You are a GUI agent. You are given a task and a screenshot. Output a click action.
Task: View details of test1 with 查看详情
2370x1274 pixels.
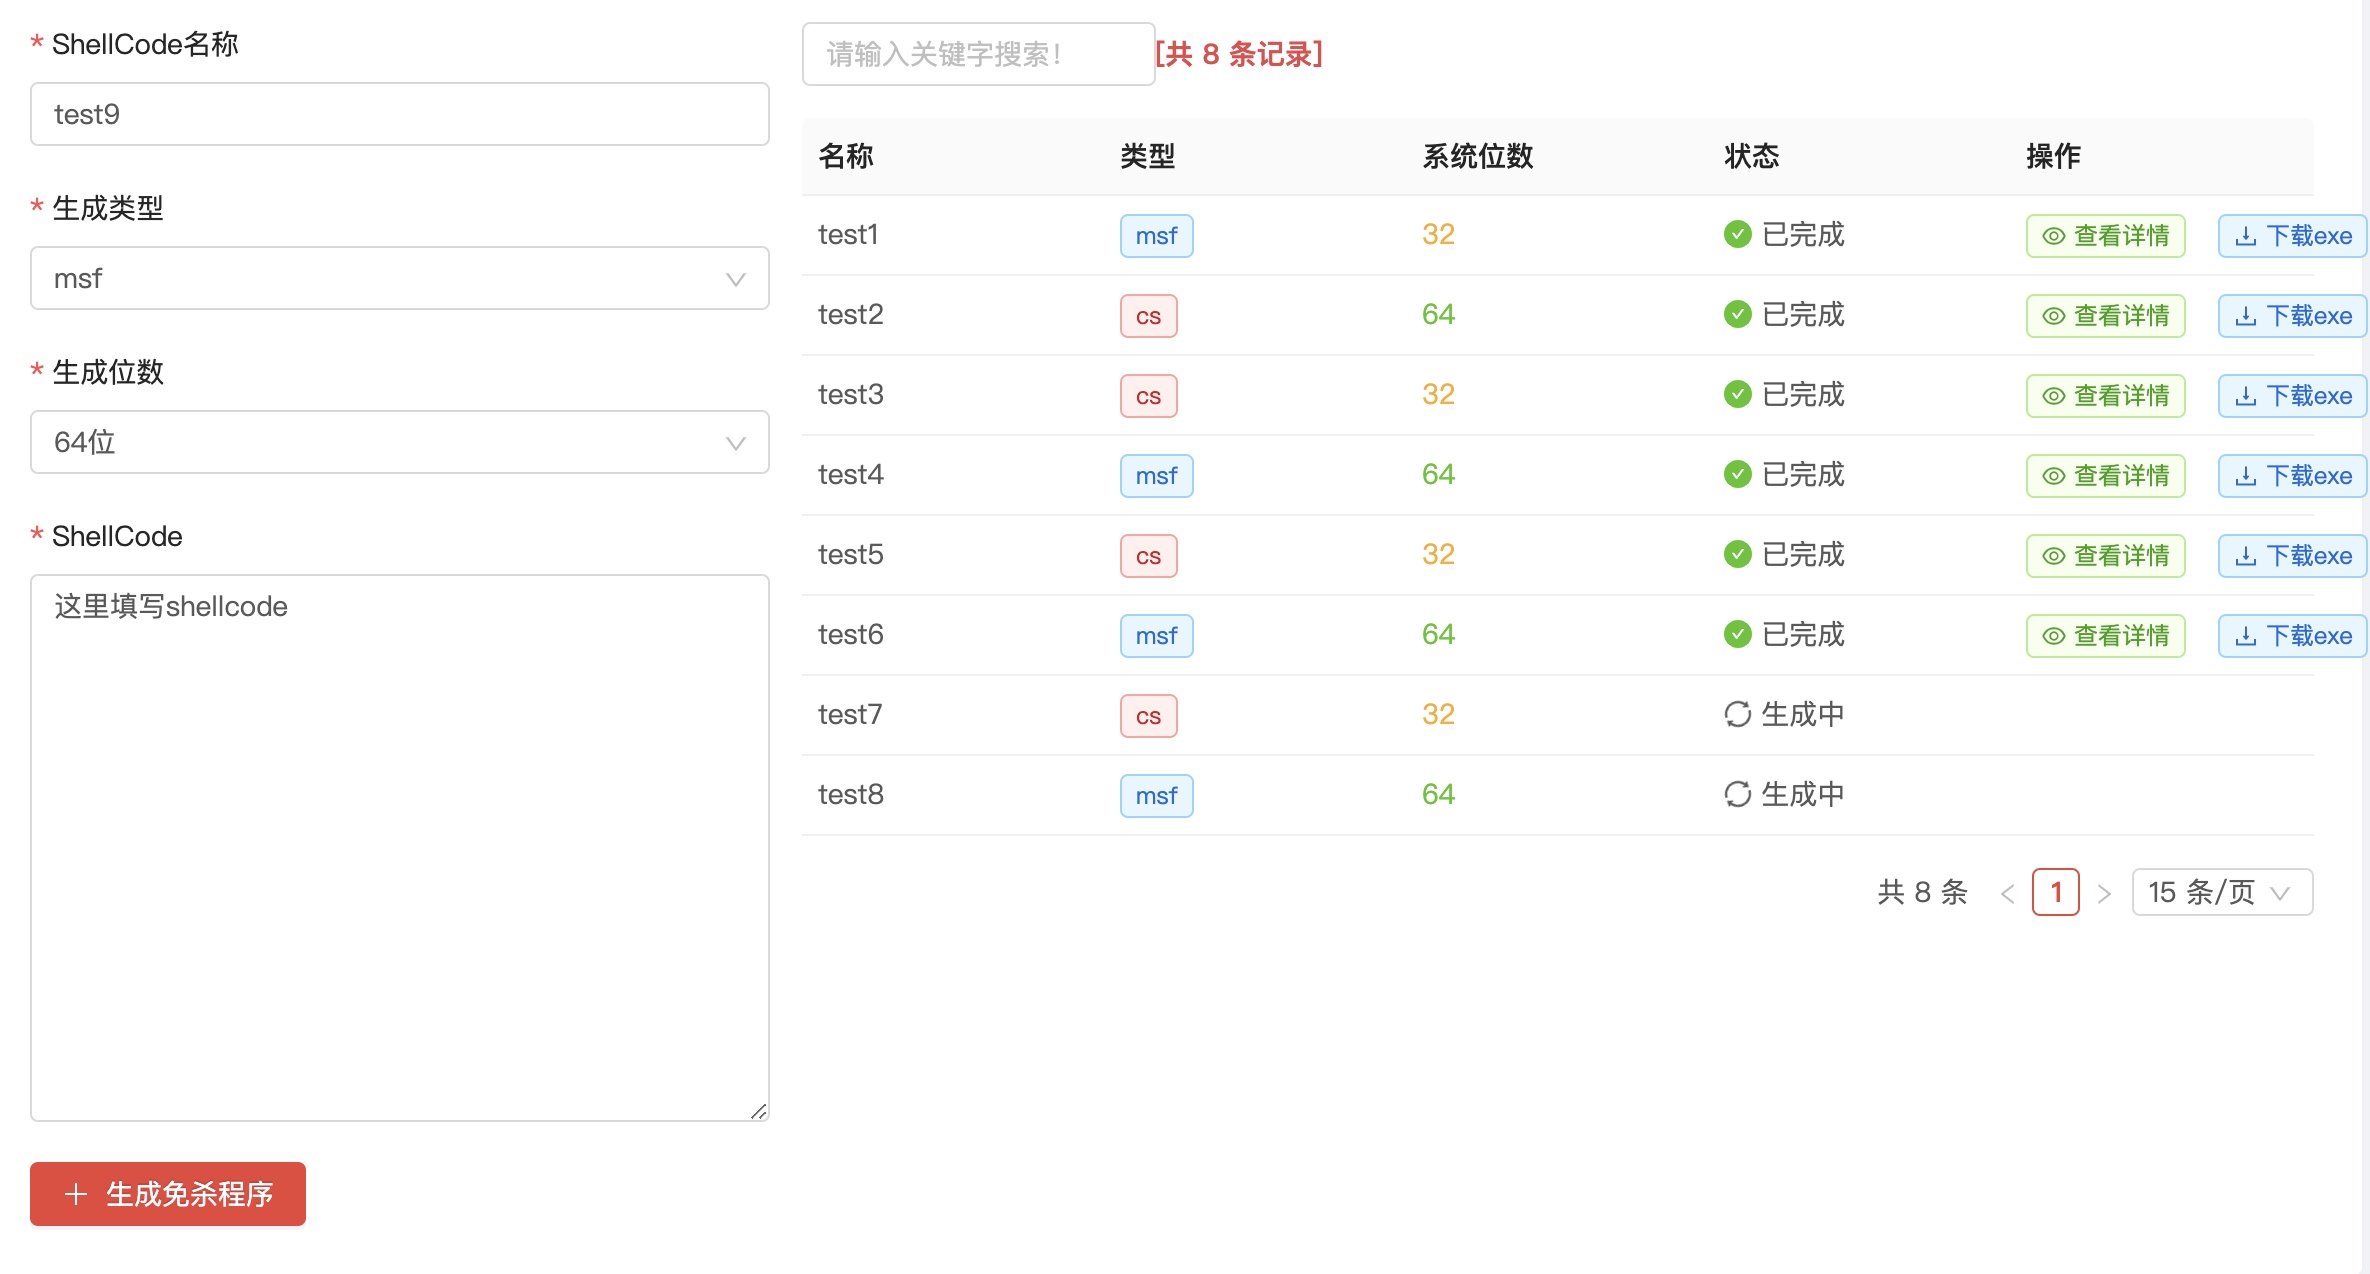[2105, 236]
